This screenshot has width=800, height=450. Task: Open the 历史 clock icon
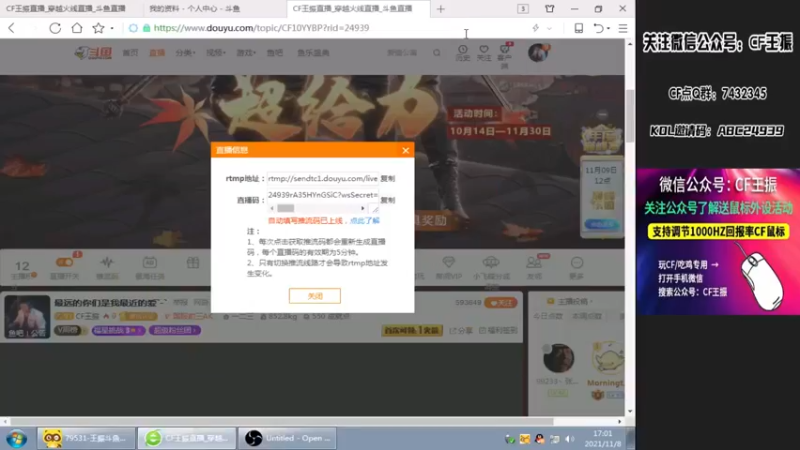[x=462, y=53]
